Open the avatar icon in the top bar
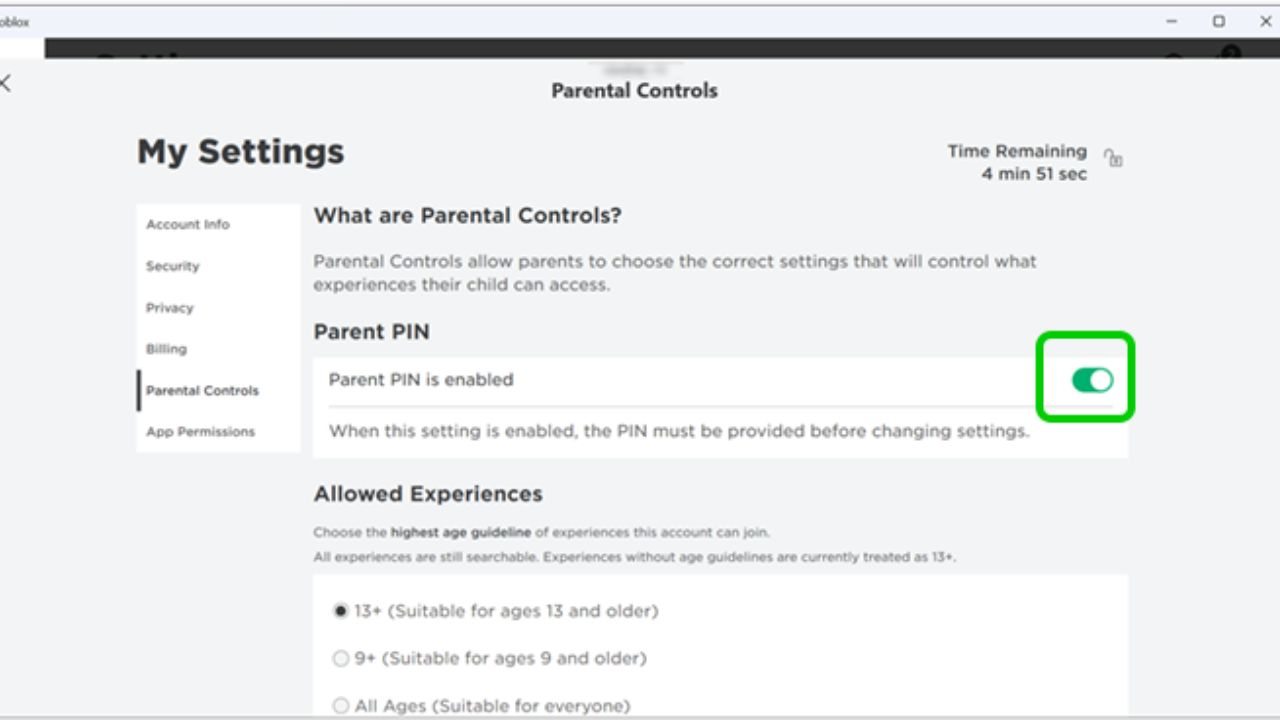The height and width of the screenshot is (720, 1280). tap(1228, 57)
